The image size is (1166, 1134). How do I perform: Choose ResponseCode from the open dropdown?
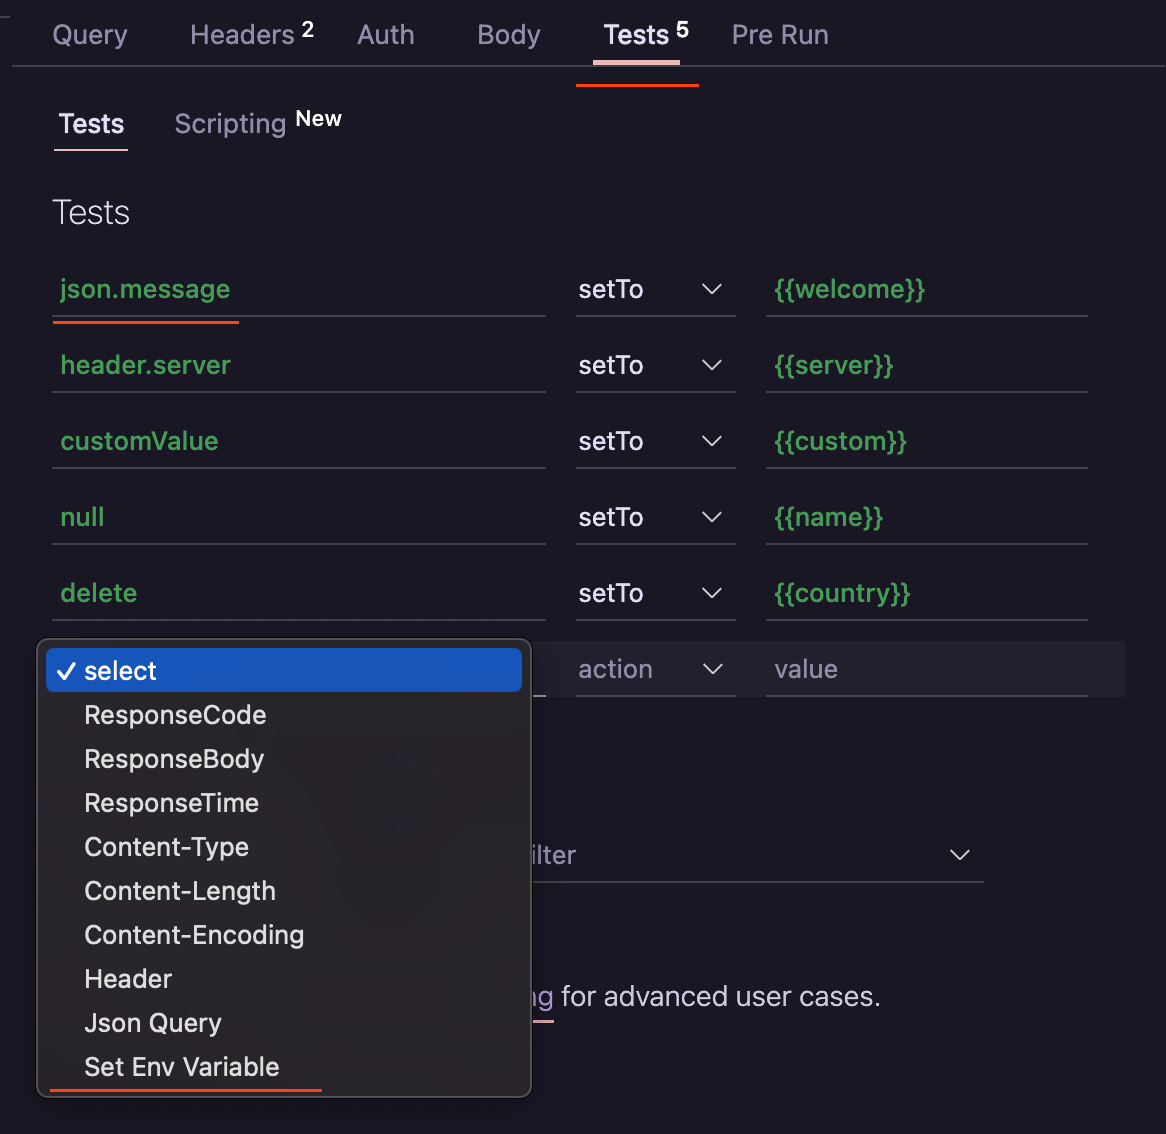pyautogui.click(x=175, y=714)
